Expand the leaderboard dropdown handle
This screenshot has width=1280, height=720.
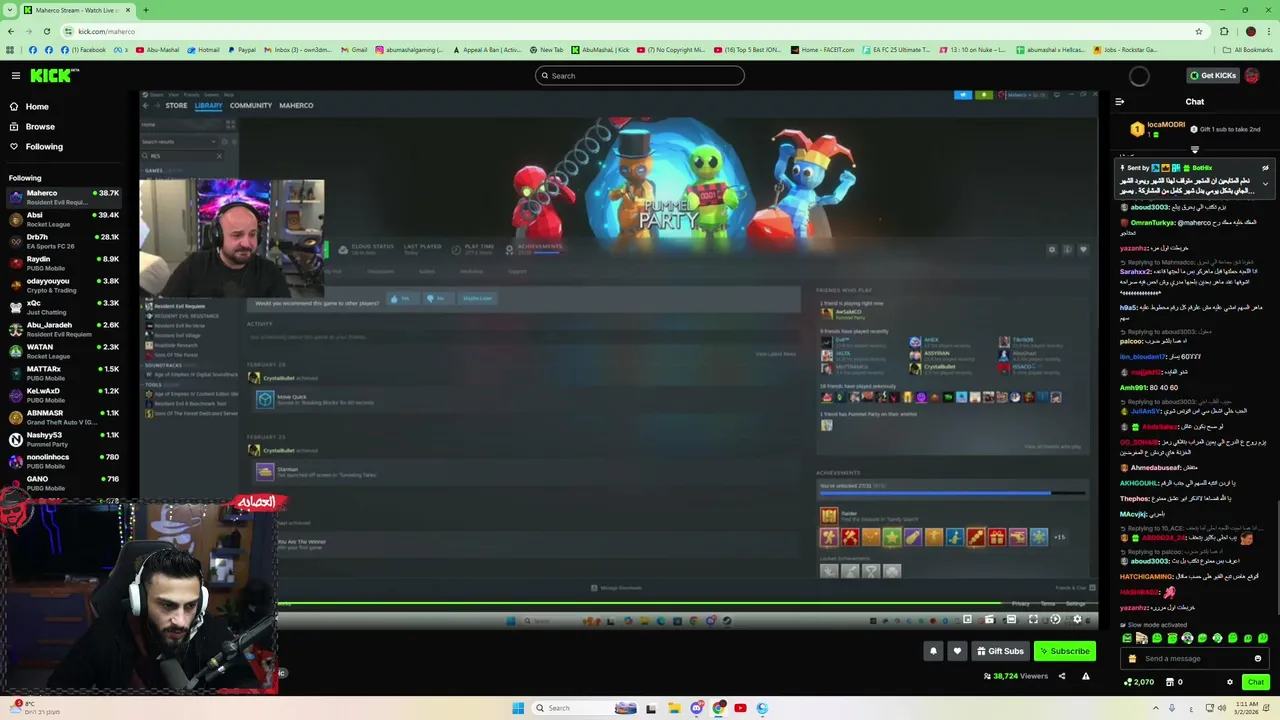pos(1194,150)
